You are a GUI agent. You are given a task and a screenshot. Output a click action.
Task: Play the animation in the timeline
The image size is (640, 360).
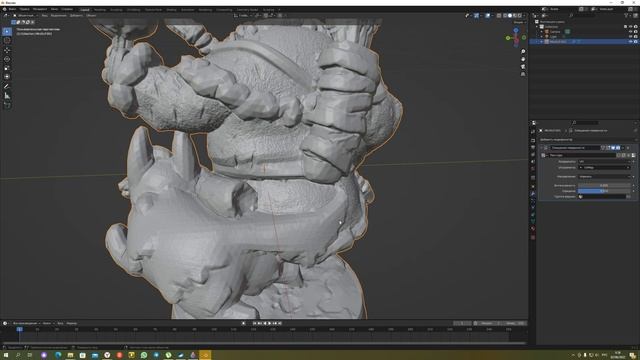click(x=269, y=323)
